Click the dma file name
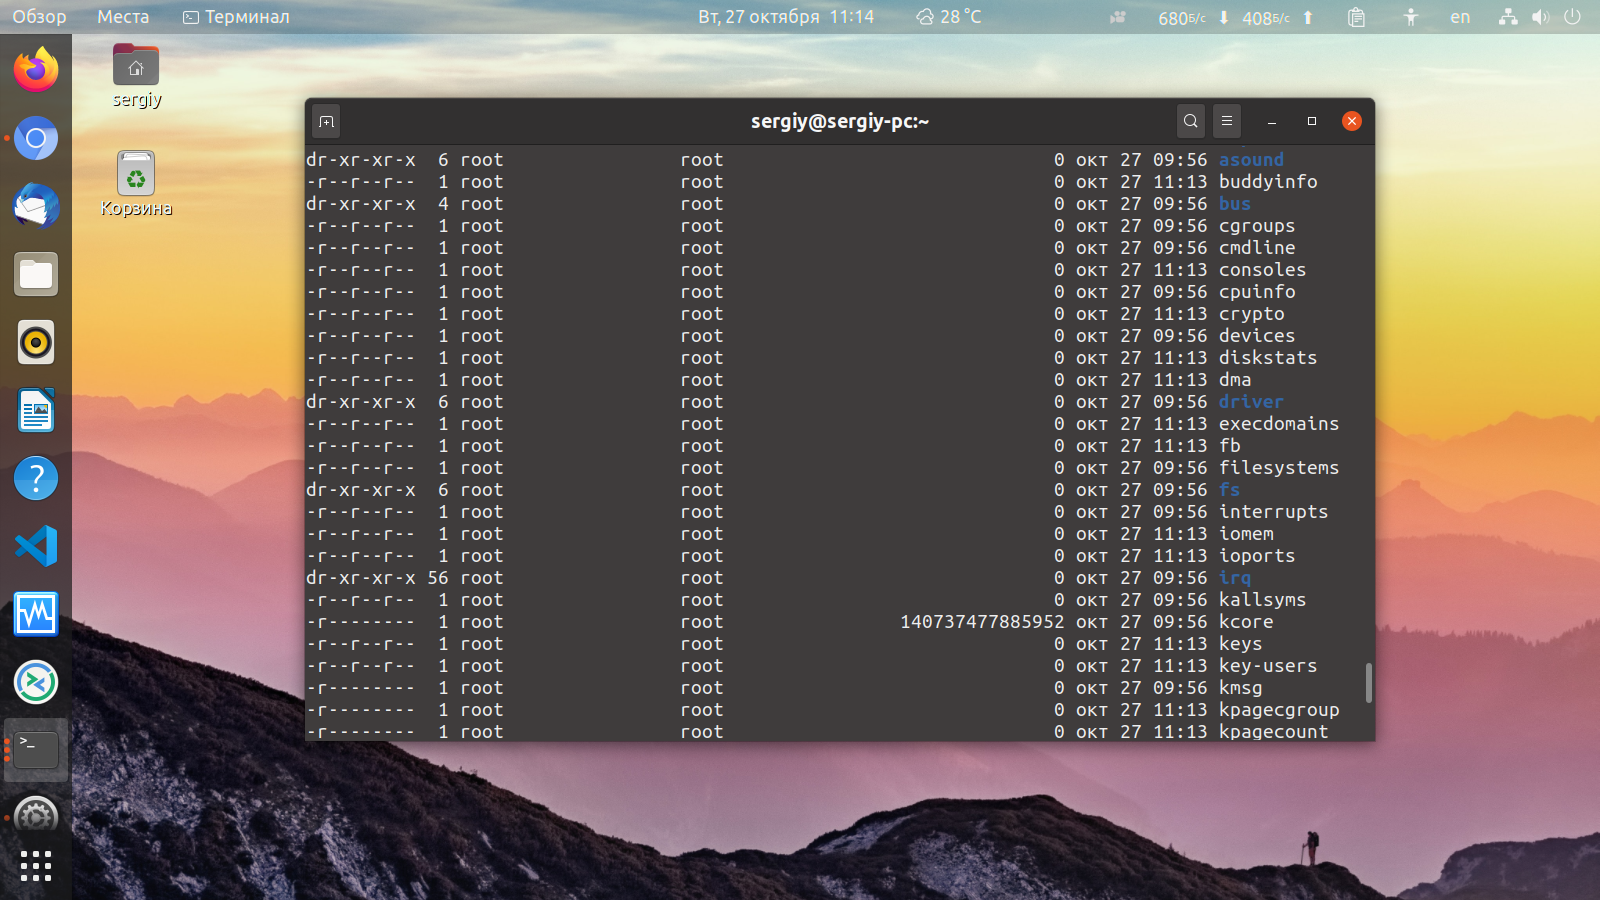The width and height of the screenshot is (1600, 900). point(1235,380)
